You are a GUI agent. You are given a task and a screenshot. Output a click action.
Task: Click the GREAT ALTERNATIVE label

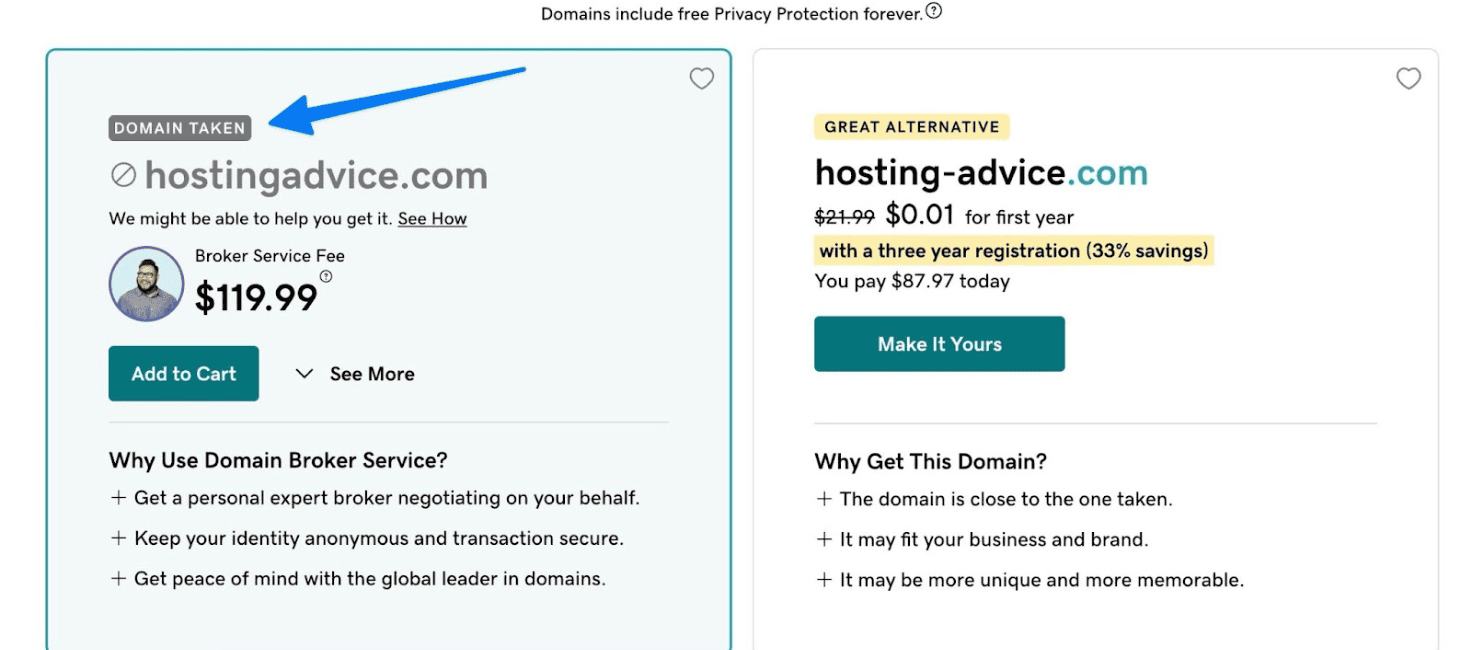(911, 127)
